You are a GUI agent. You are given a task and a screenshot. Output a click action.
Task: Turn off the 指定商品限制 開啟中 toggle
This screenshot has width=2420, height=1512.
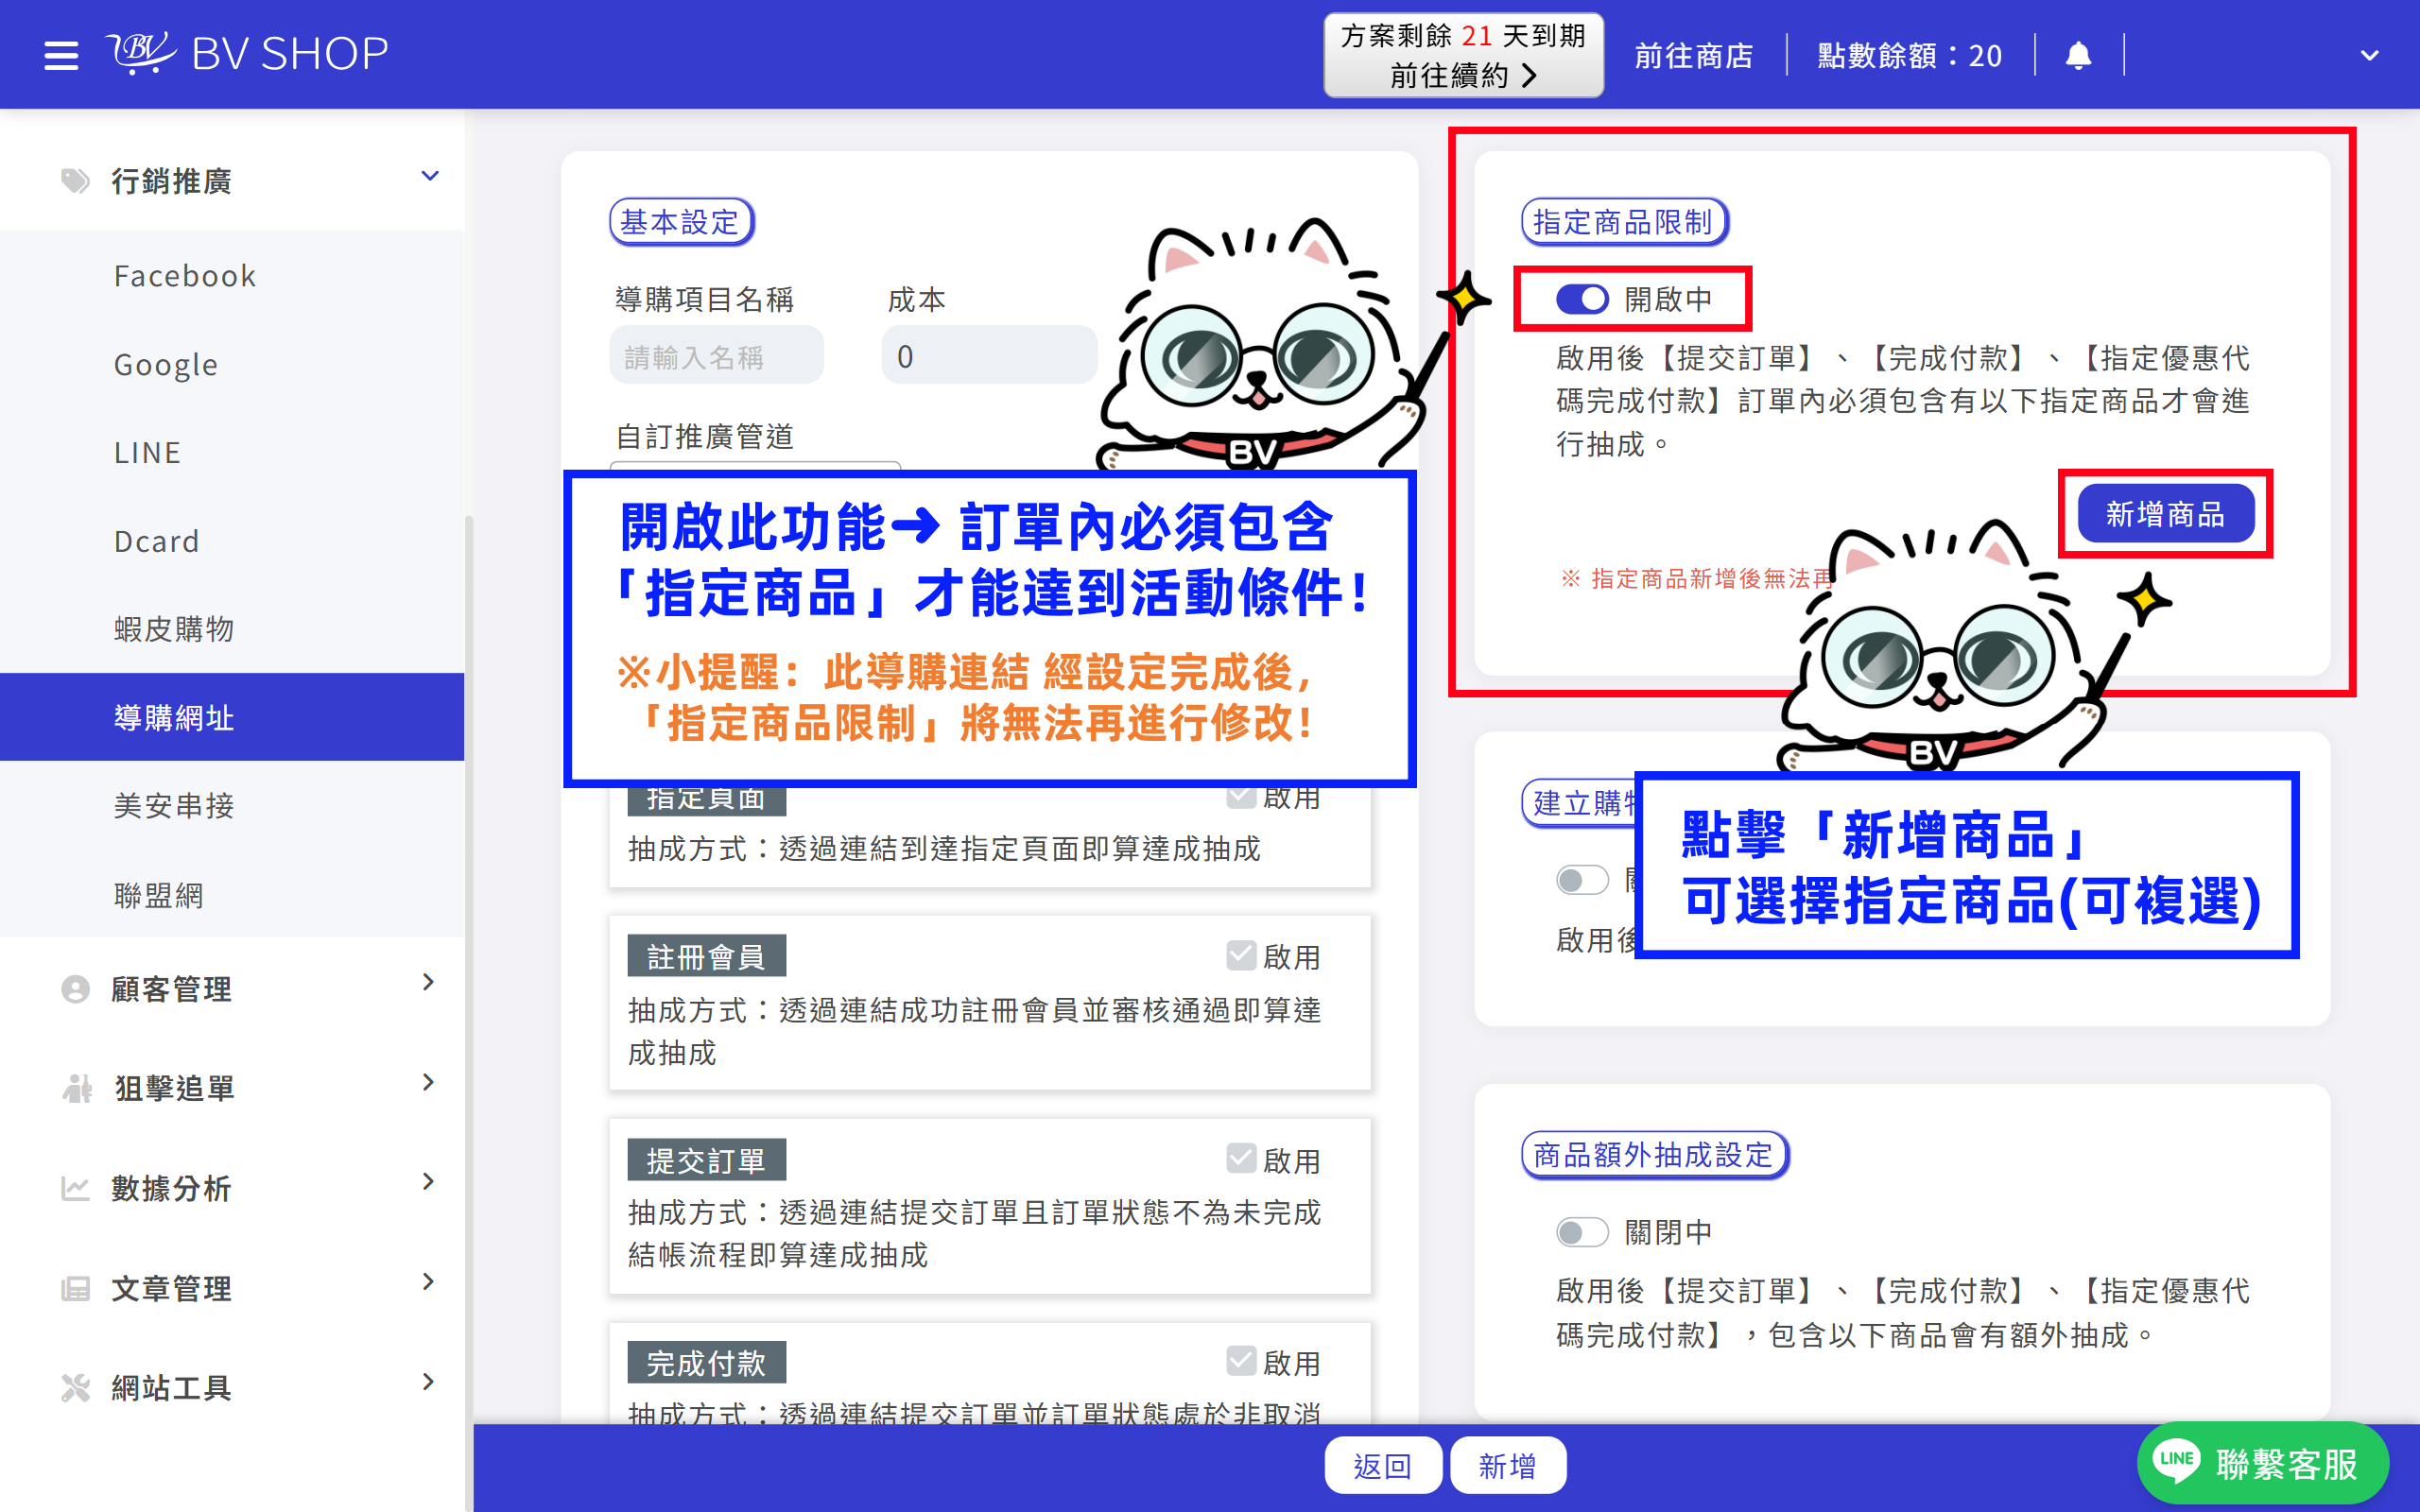[1582, 299]
